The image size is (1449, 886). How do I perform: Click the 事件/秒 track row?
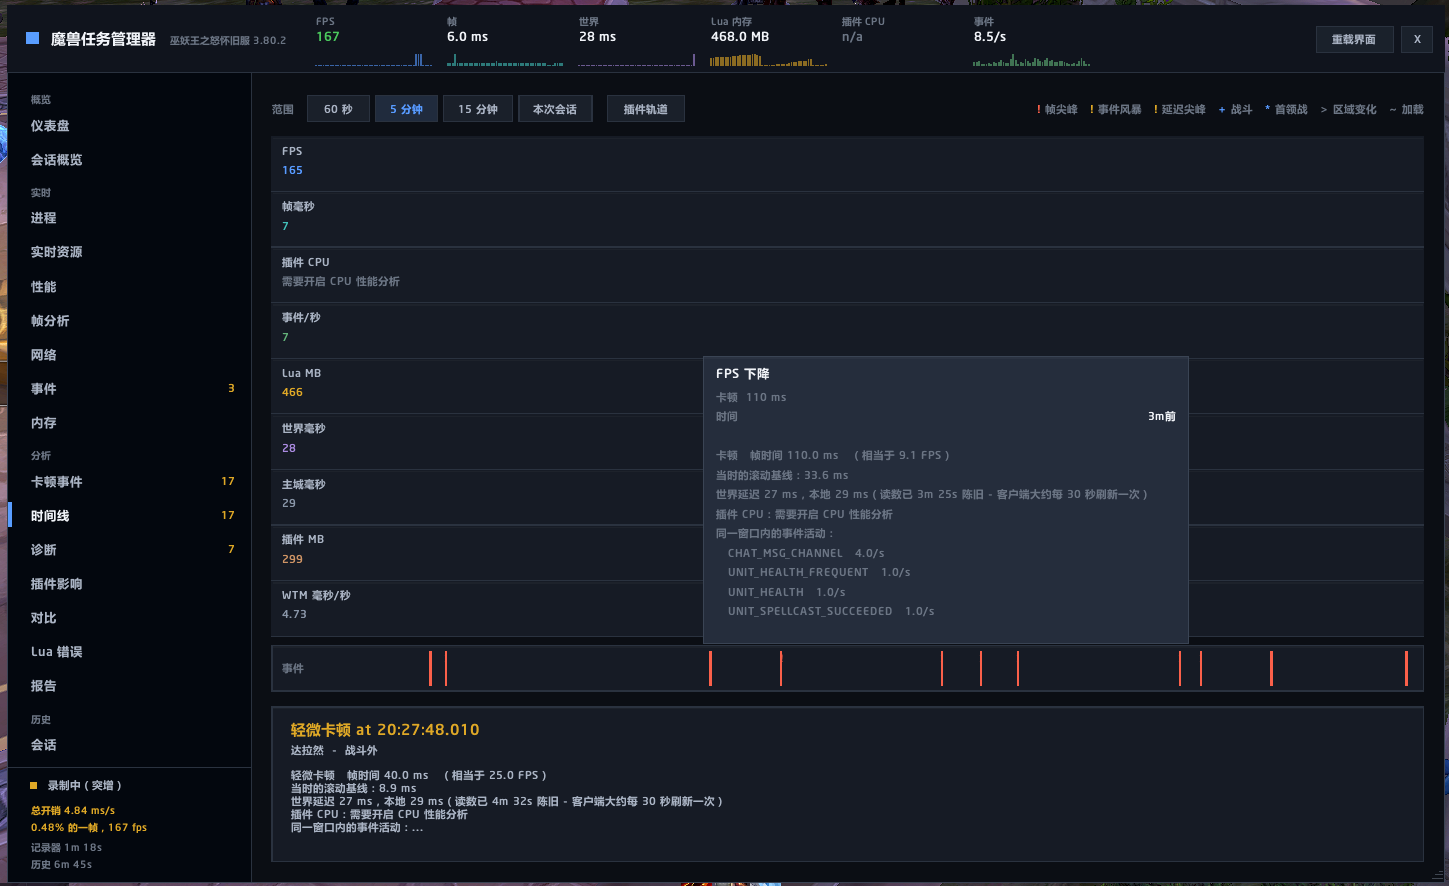tap(847, 330)
